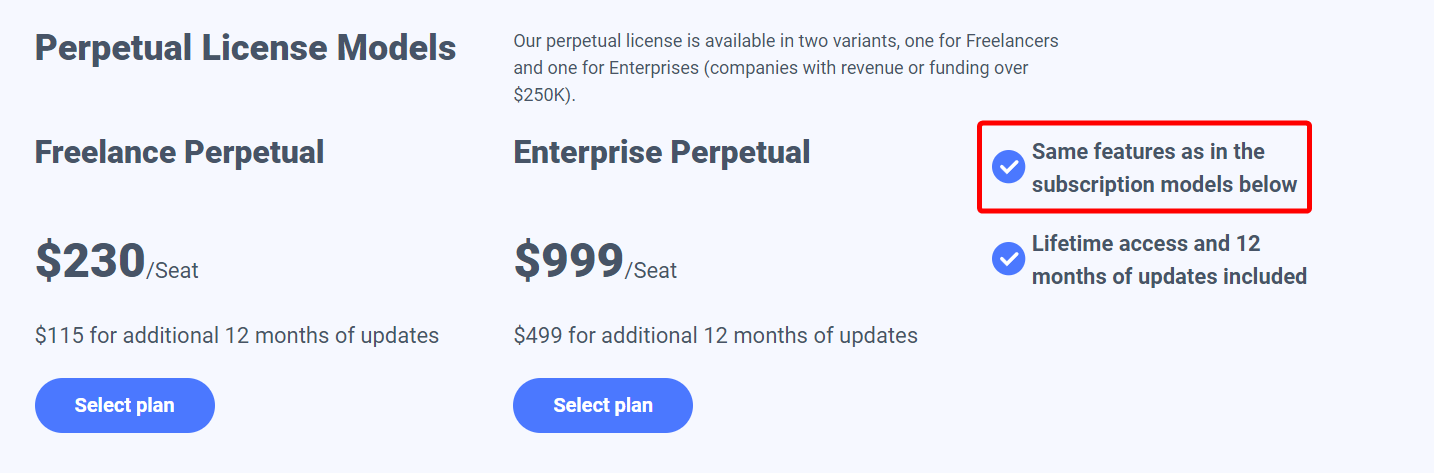The image size is (1434, 473).
Task: Click the Same features as subscription models text
Action: tap(1164, 168)
